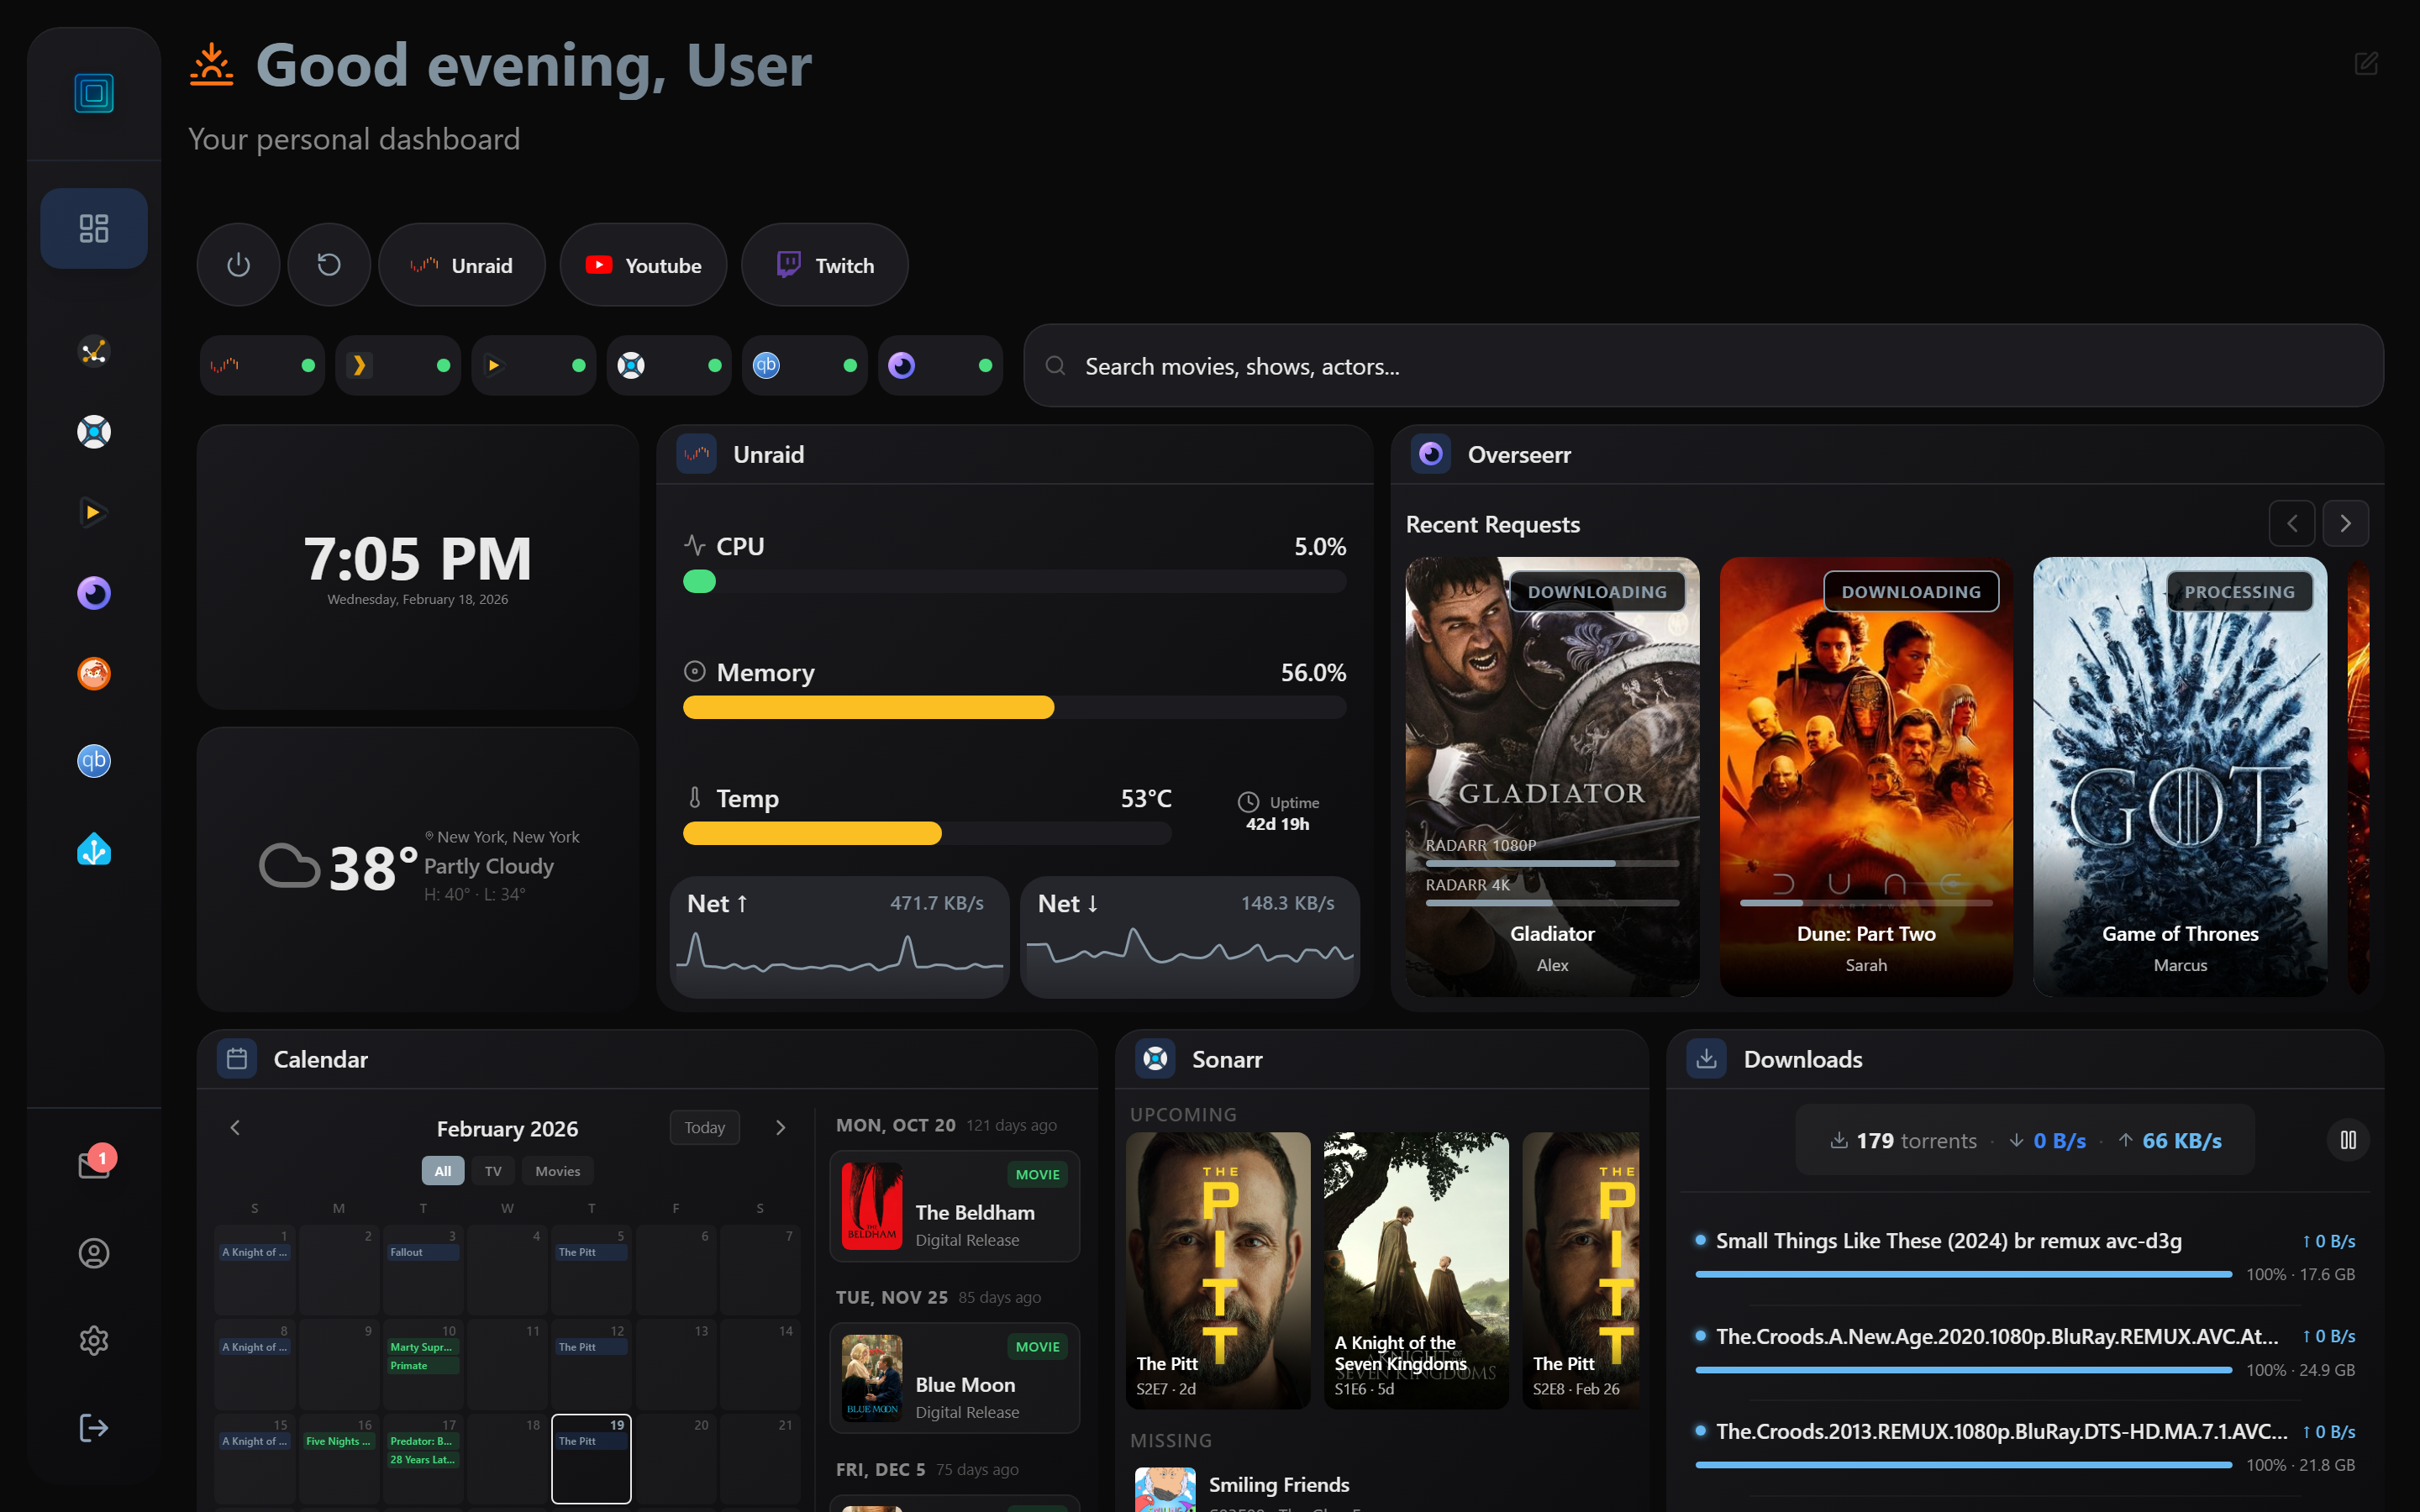Open the orange play icon in sidebar
This screenshot has height=1512, width=2420.
point(94,512)
